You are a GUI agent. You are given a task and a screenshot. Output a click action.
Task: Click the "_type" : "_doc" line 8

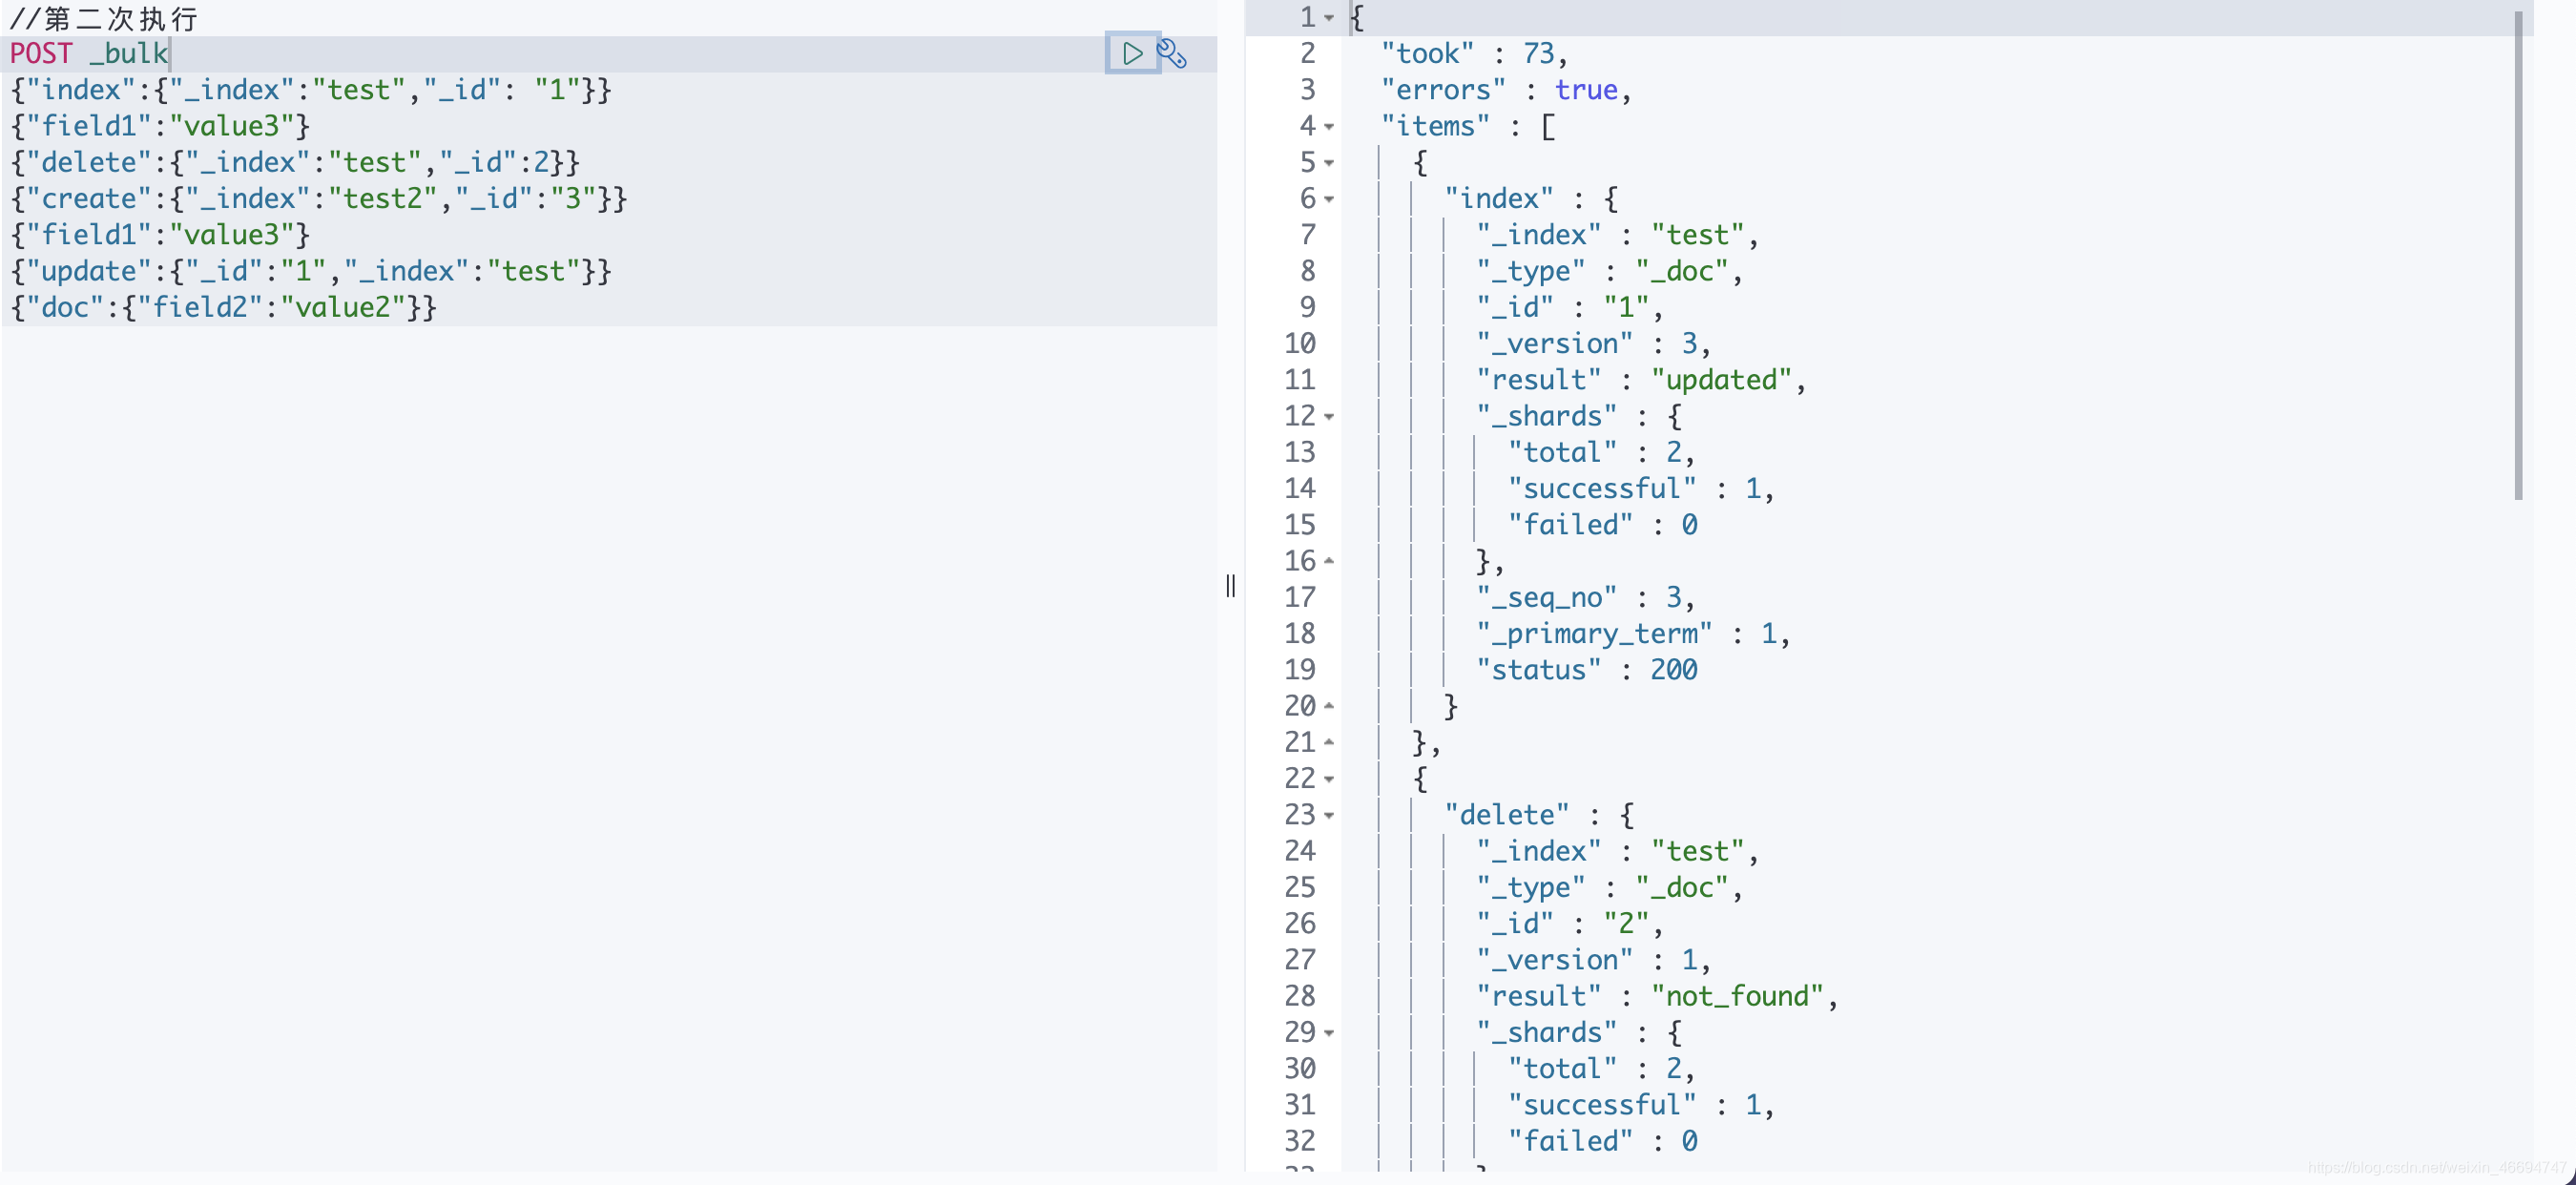[x=1610, y=271]
